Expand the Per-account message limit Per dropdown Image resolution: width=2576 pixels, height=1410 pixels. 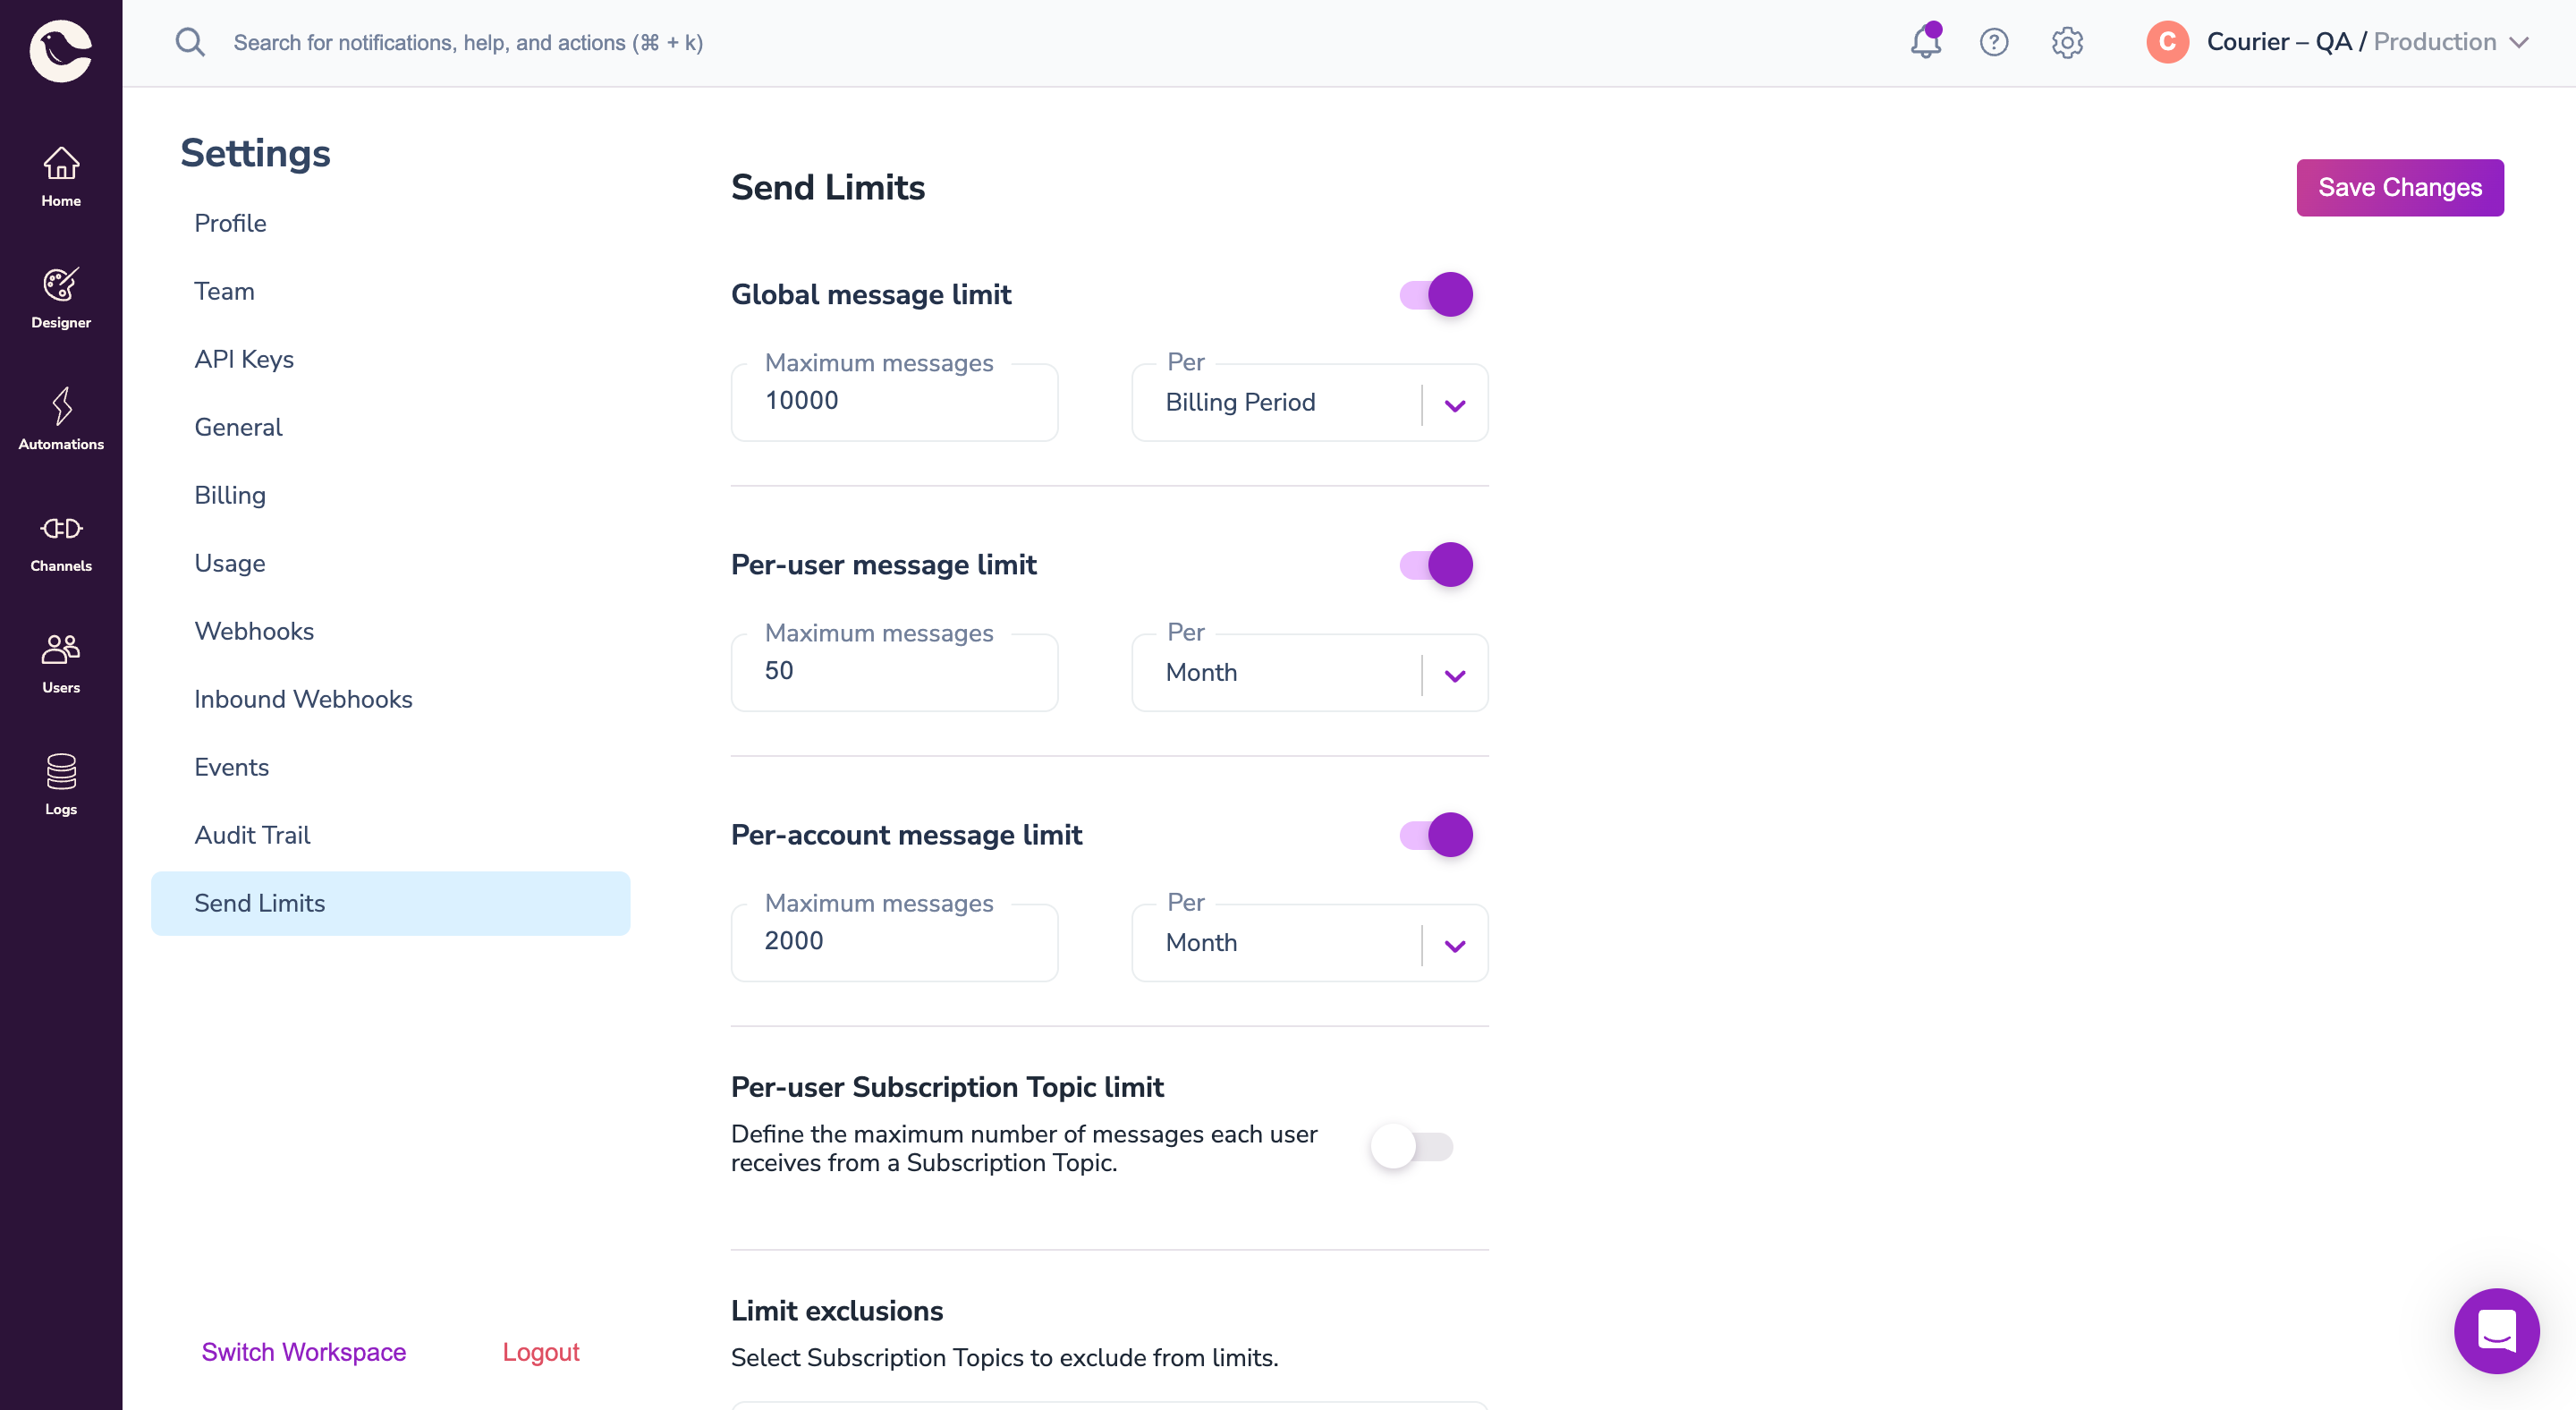[1454, 941]
